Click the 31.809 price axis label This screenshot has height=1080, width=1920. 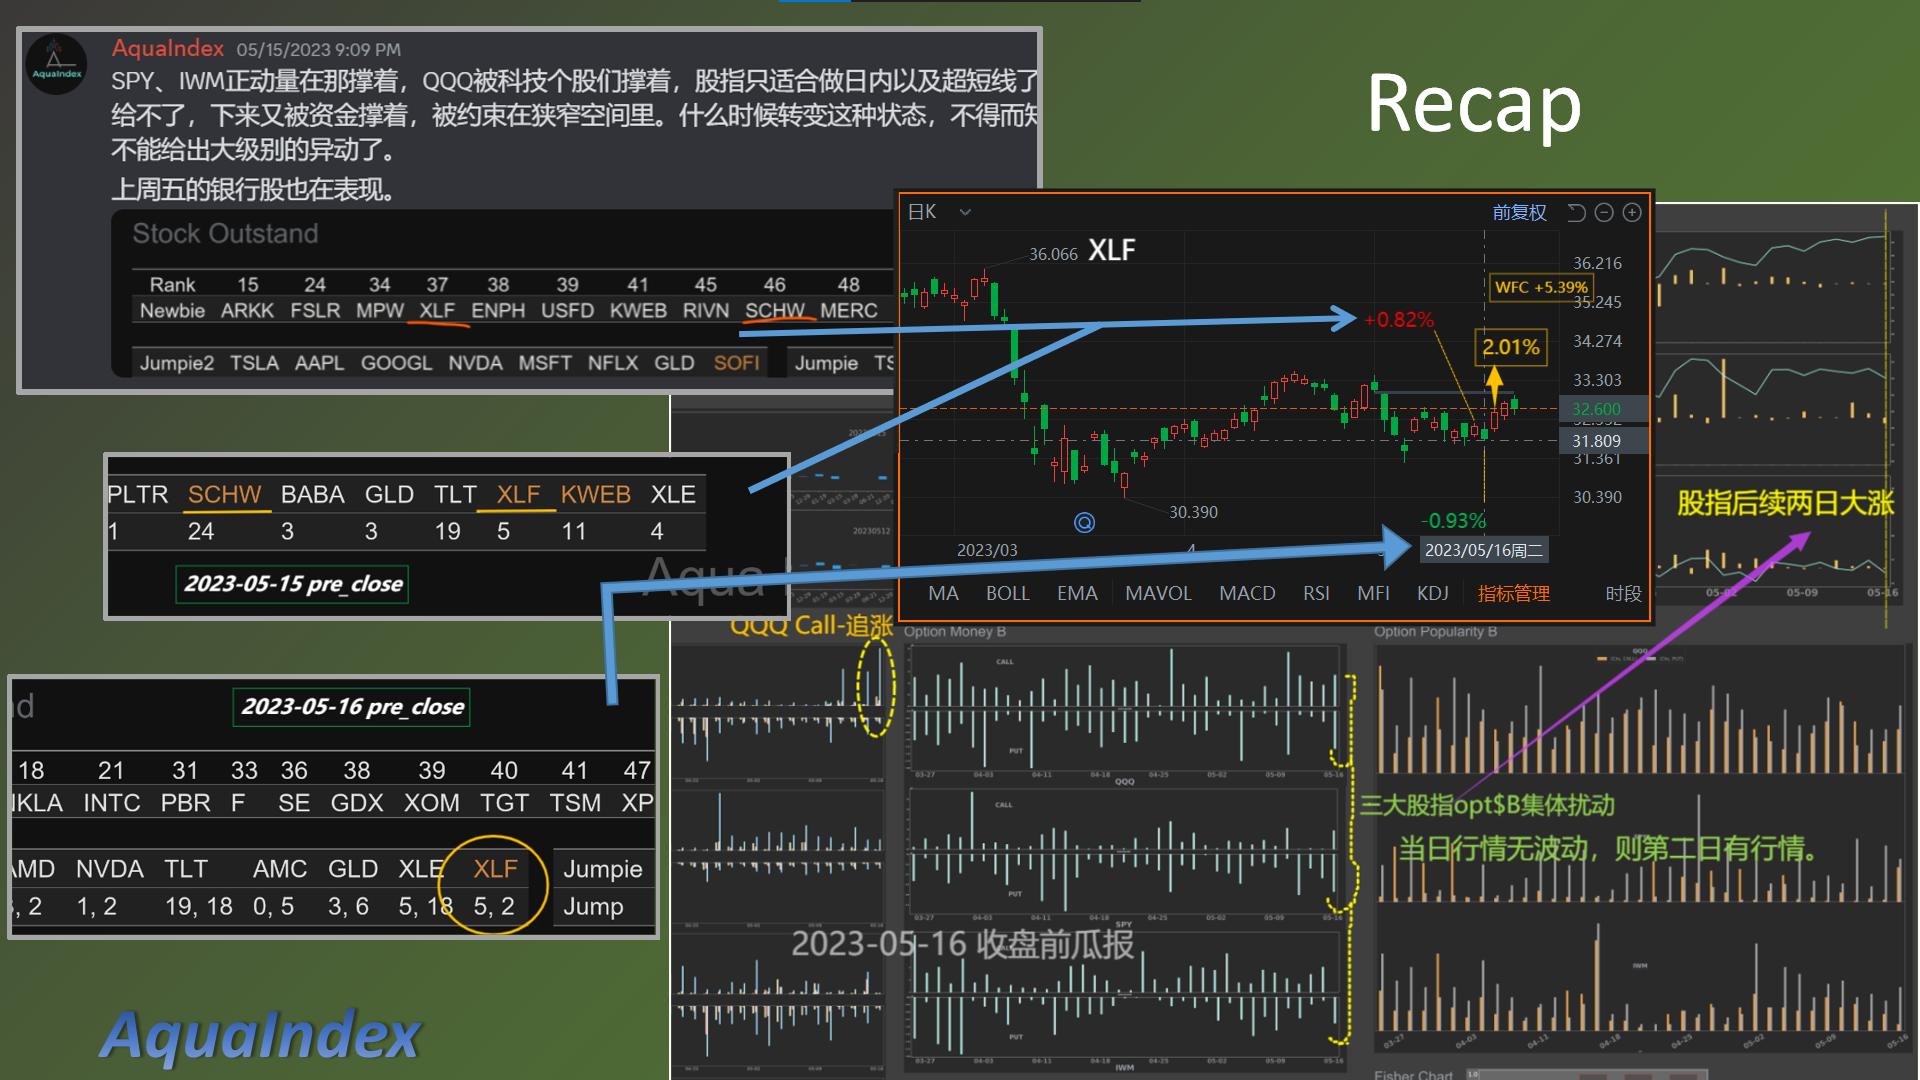[x=1596, y=441]
